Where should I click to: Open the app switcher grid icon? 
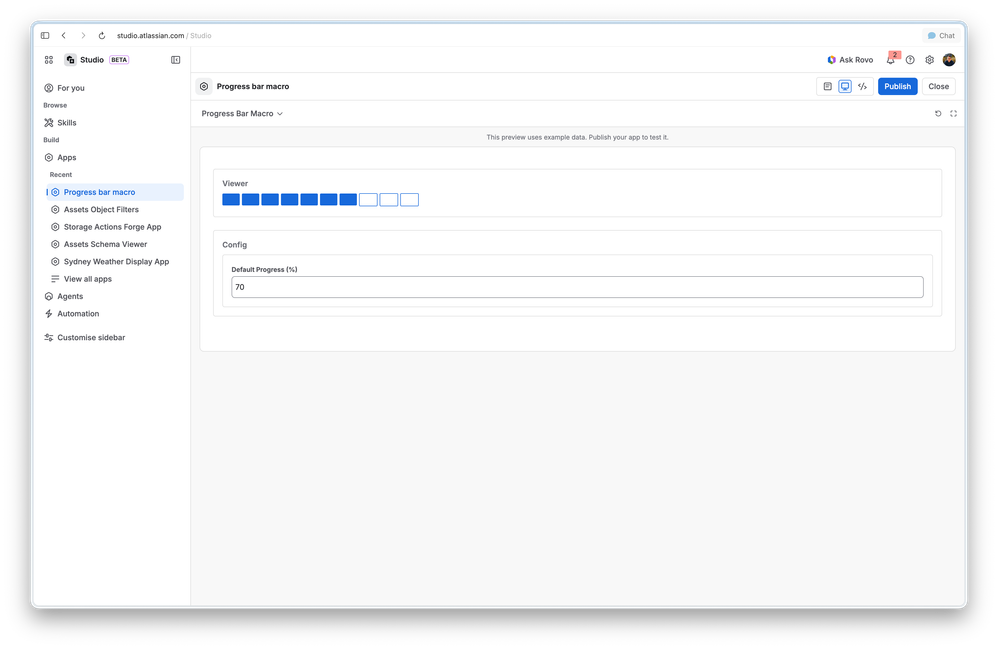click(x=48, y=60)
